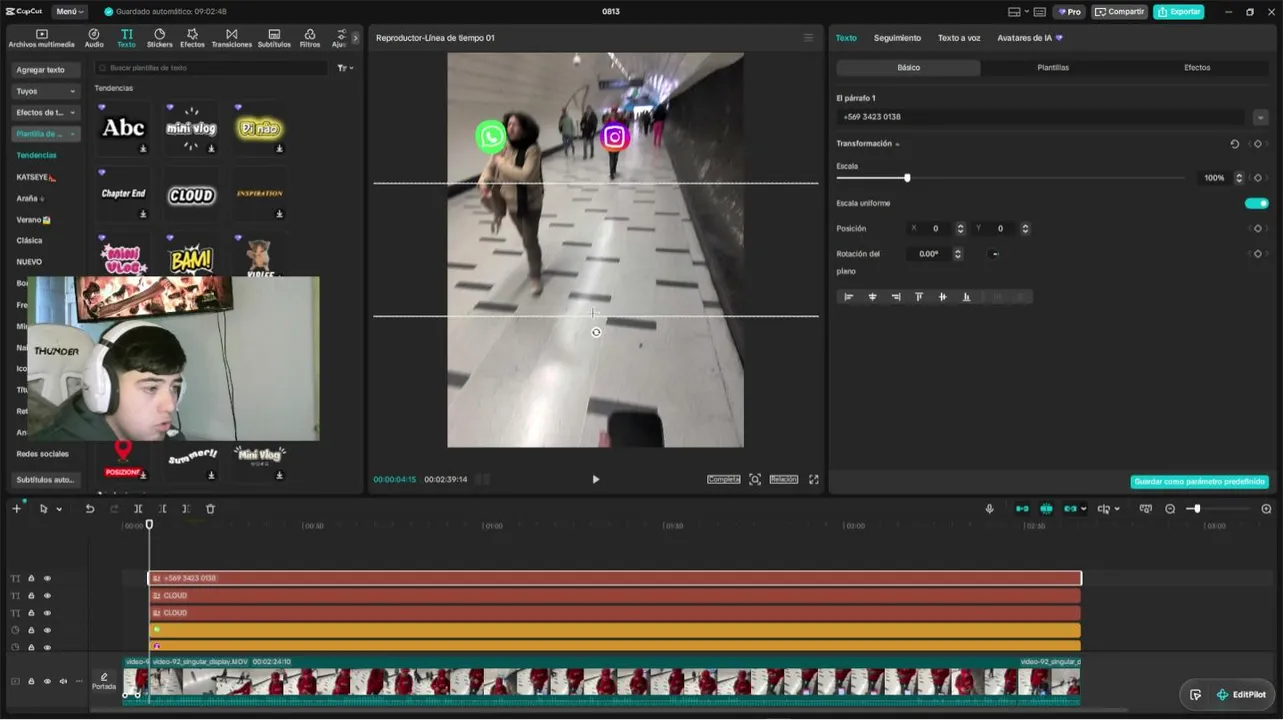
Task: Reset the Transformación settings
Action: [x=1234, y=144]
